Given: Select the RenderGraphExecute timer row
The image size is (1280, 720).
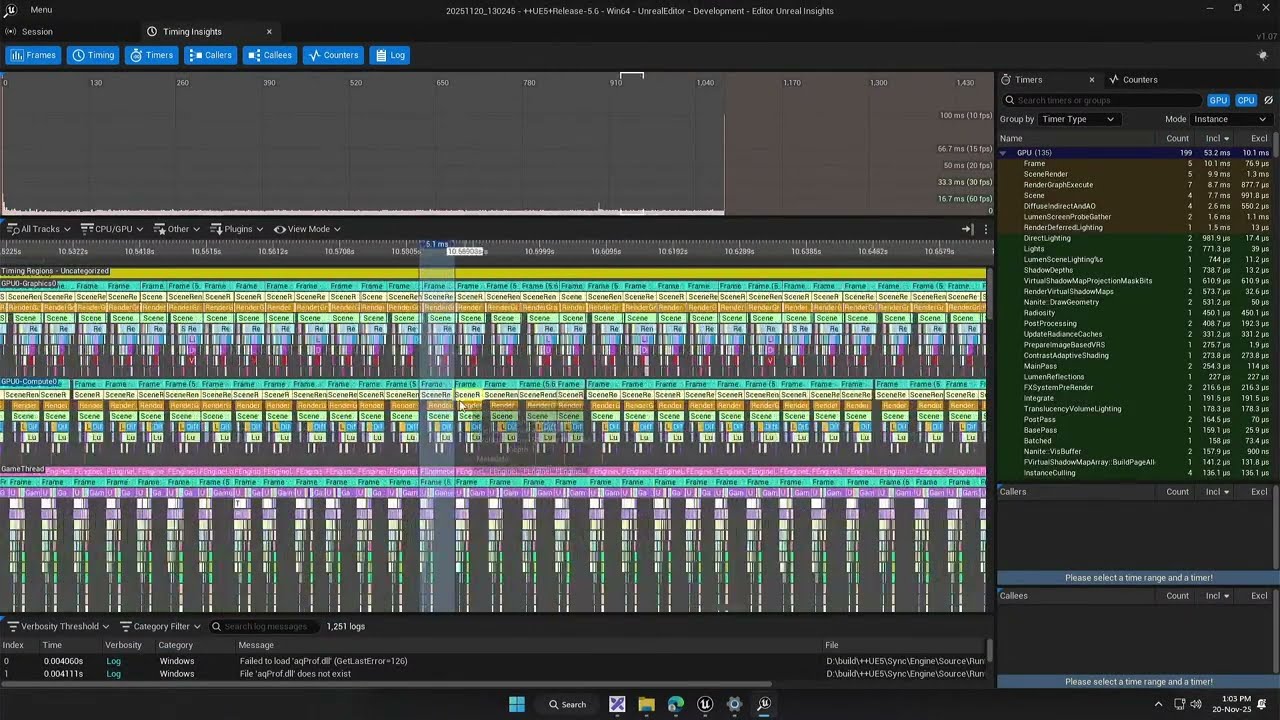Looking at the screenshot, I should pos(1134,185).
